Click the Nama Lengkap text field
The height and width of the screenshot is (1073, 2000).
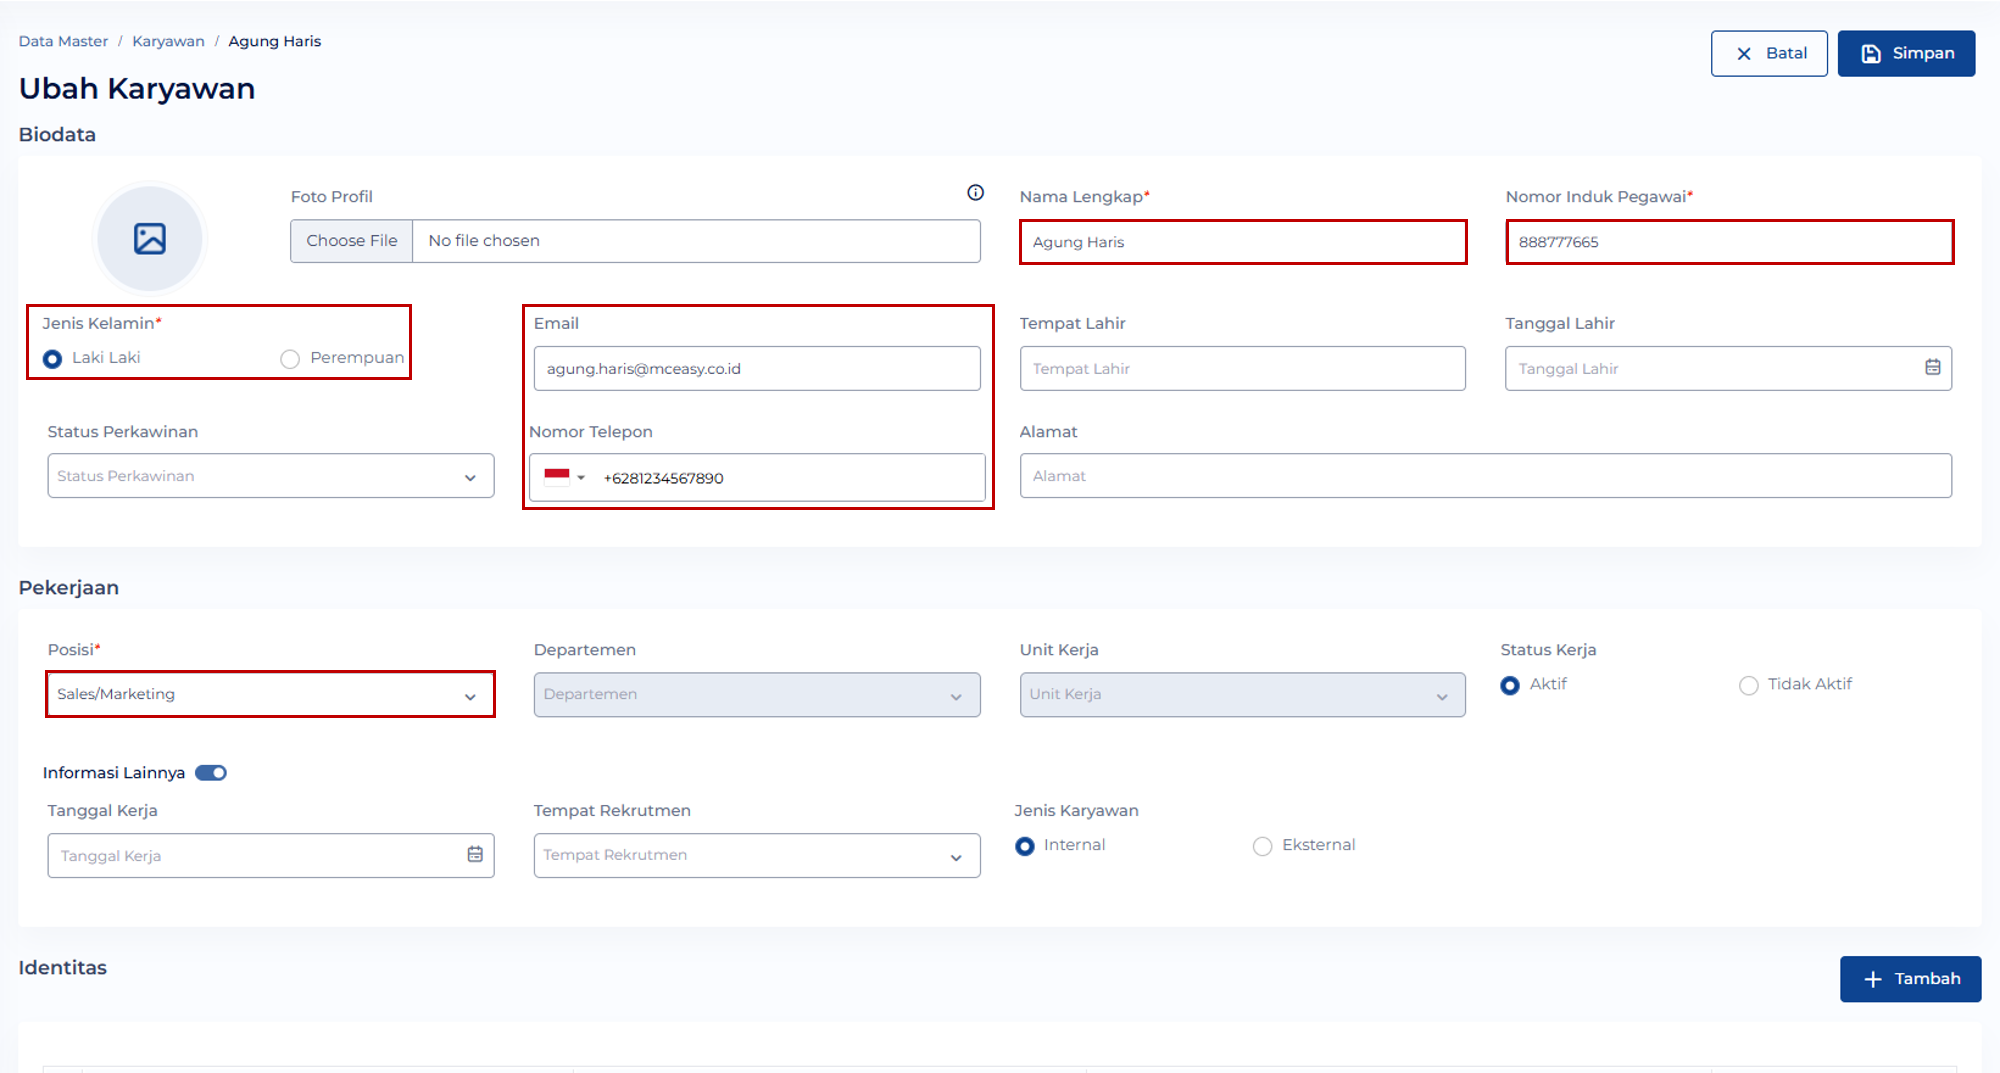click(x=1242, y=242)
